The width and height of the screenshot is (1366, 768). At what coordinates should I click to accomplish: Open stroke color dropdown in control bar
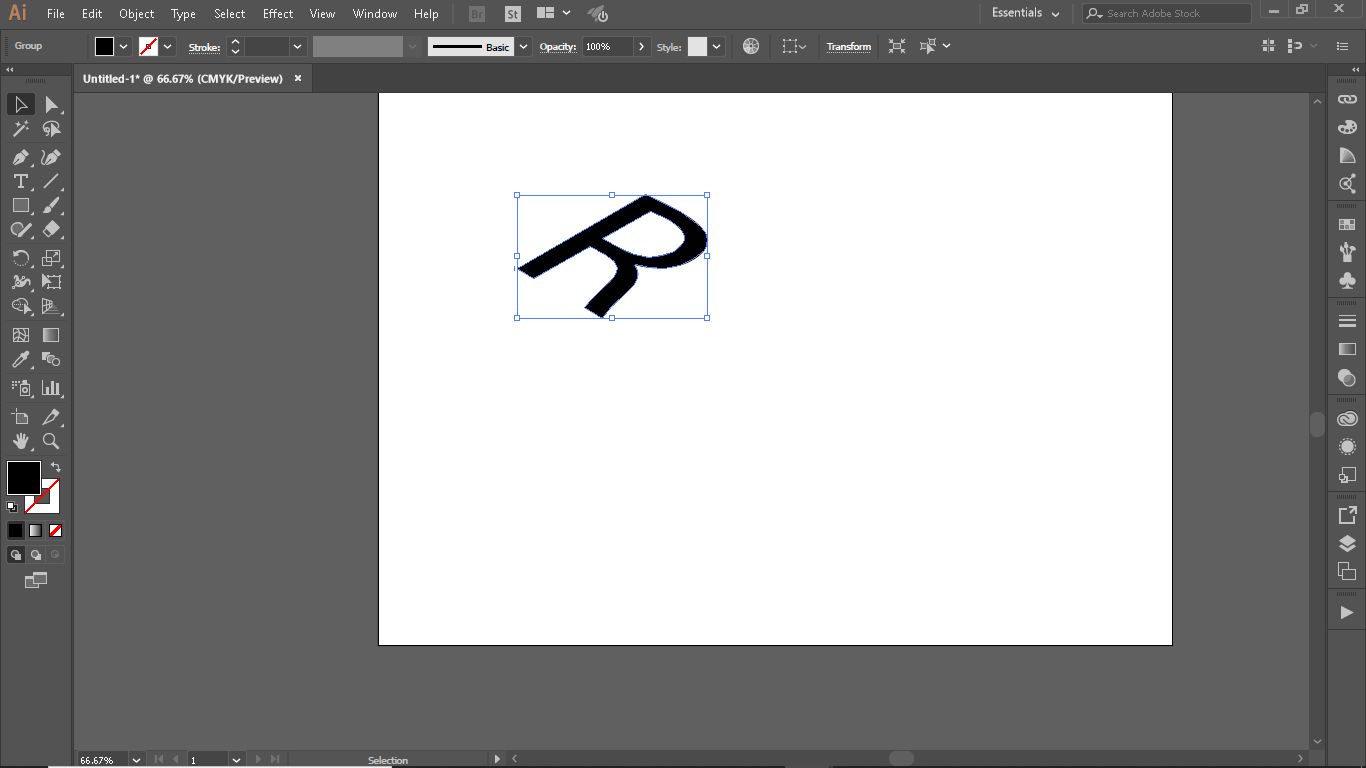pos(168,46)
